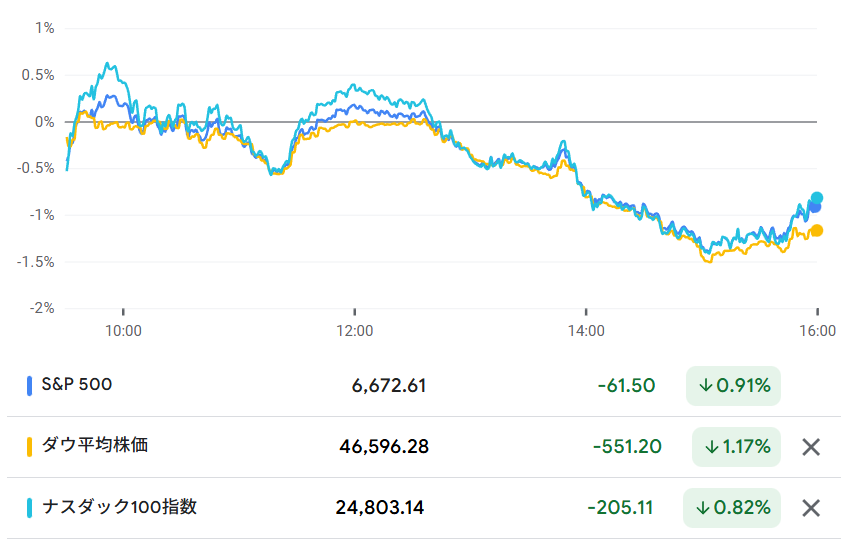
Task: Click the S&P 500 price 6,672.61
Action: (389, 386)
